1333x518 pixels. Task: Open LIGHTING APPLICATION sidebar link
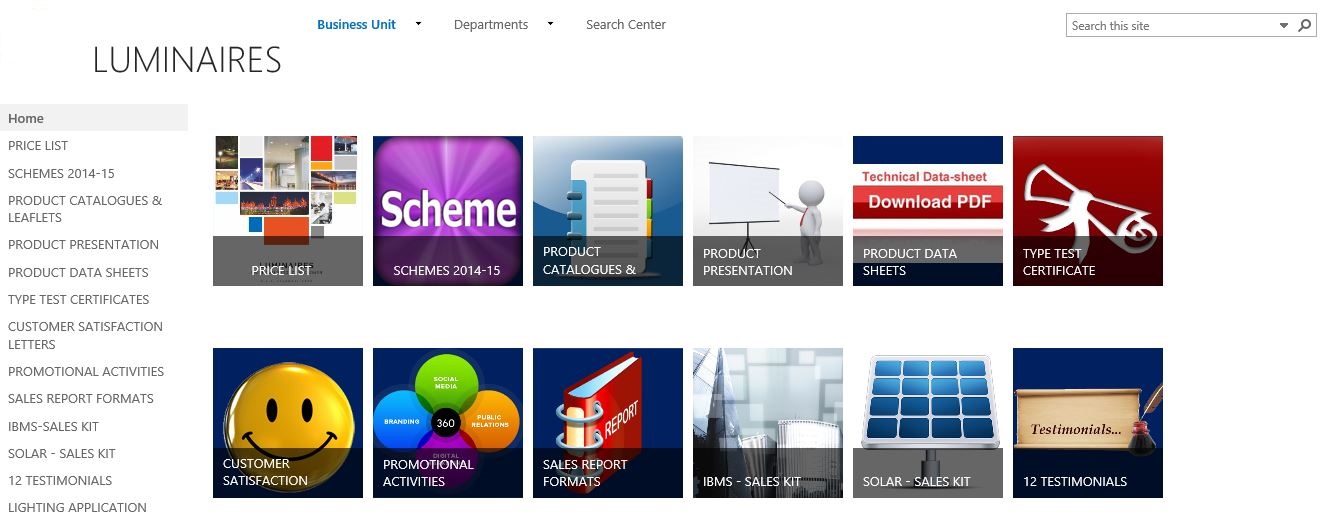tap(77, 507)
